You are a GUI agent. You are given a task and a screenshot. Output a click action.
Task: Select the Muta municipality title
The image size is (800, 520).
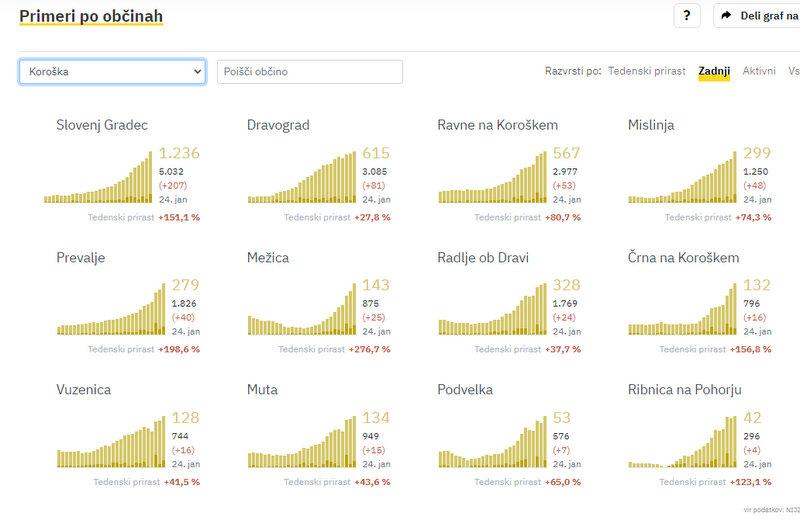[262, 389]
